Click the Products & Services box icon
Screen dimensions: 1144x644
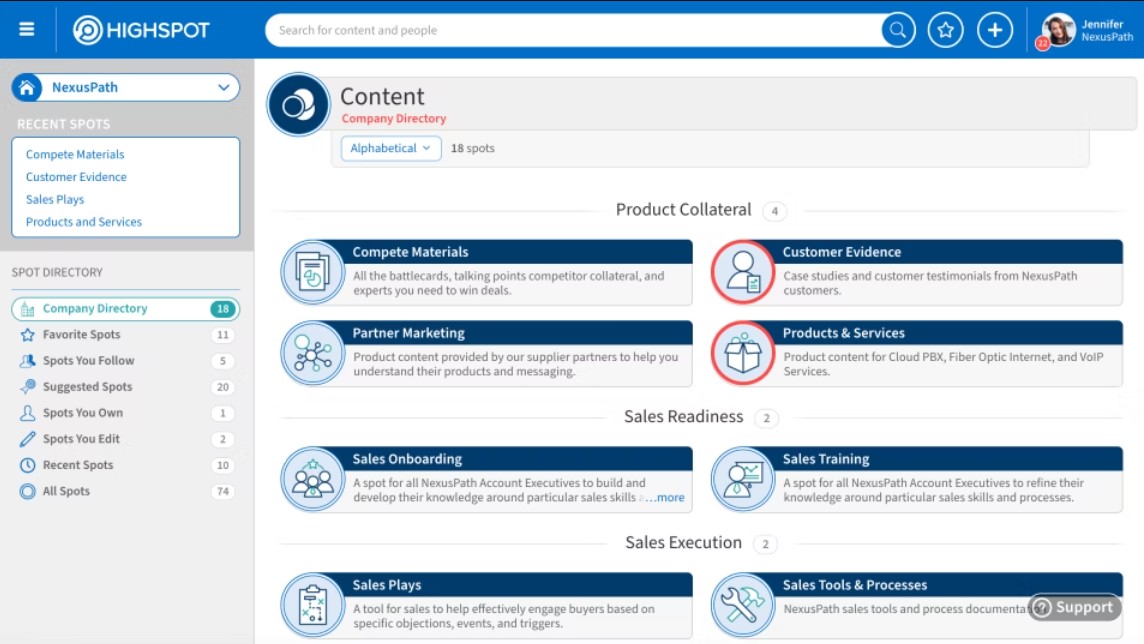[x=743, y=353]
